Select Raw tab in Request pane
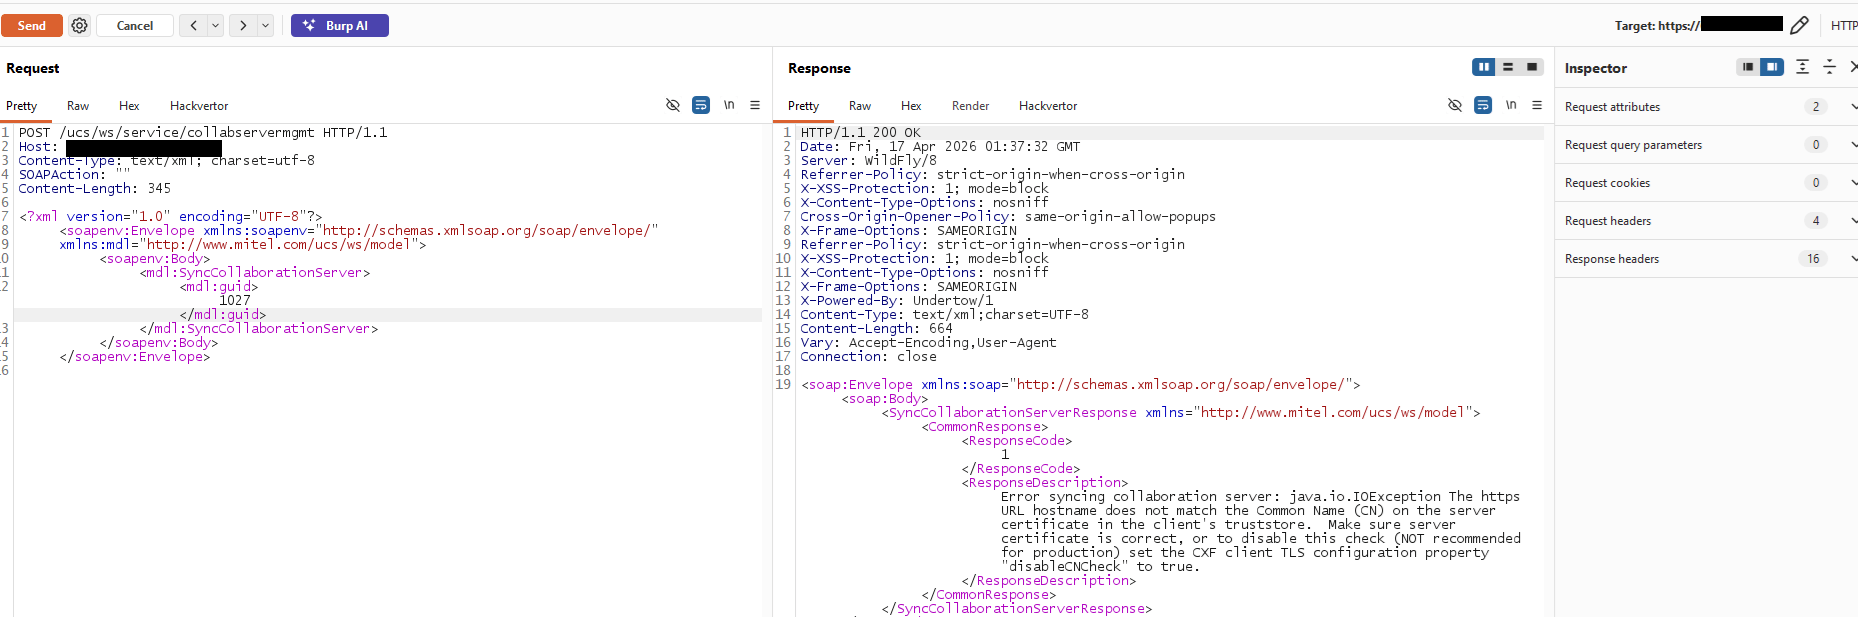Viewport: 1858px width, 617px height. (x=78, y=106)
